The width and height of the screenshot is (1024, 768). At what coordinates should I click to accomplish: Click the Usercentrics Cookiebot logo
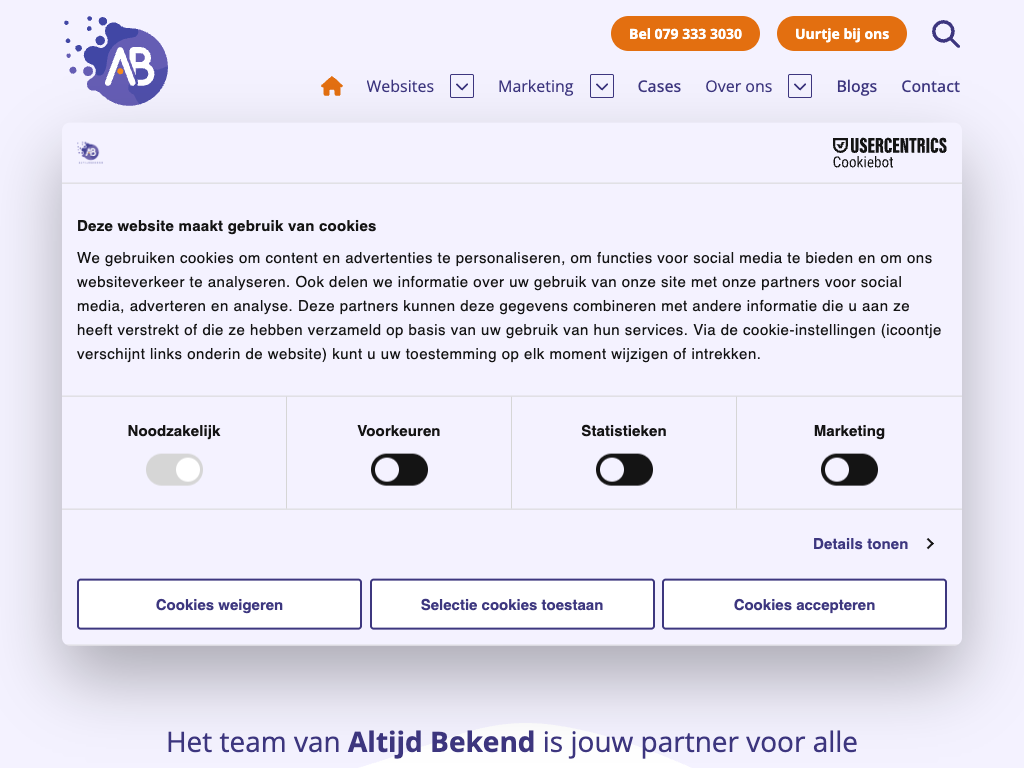(889, 153)
